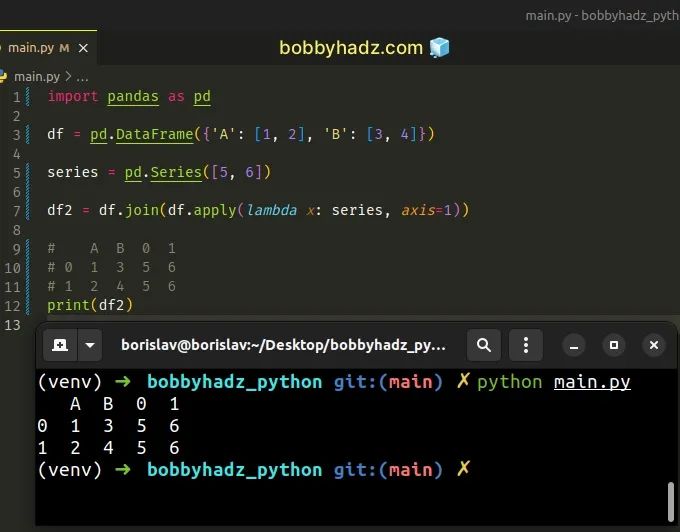Click the ice cube emoji beside bobbyhadz.com

click(x=440, y=47)
